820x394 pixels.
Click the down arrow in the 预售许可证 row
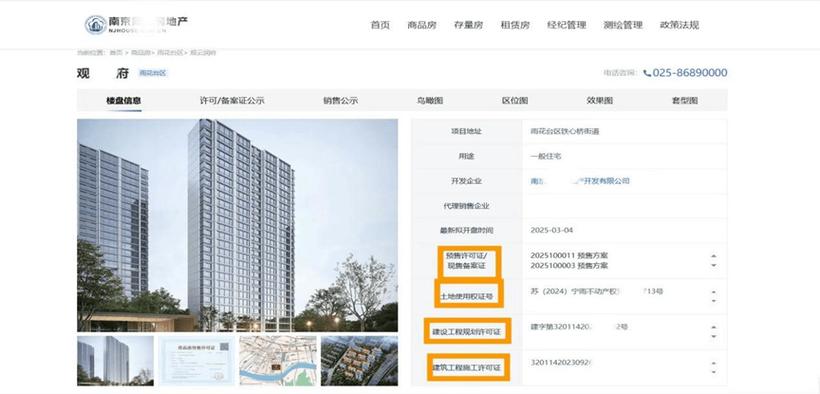pos(713,265)
